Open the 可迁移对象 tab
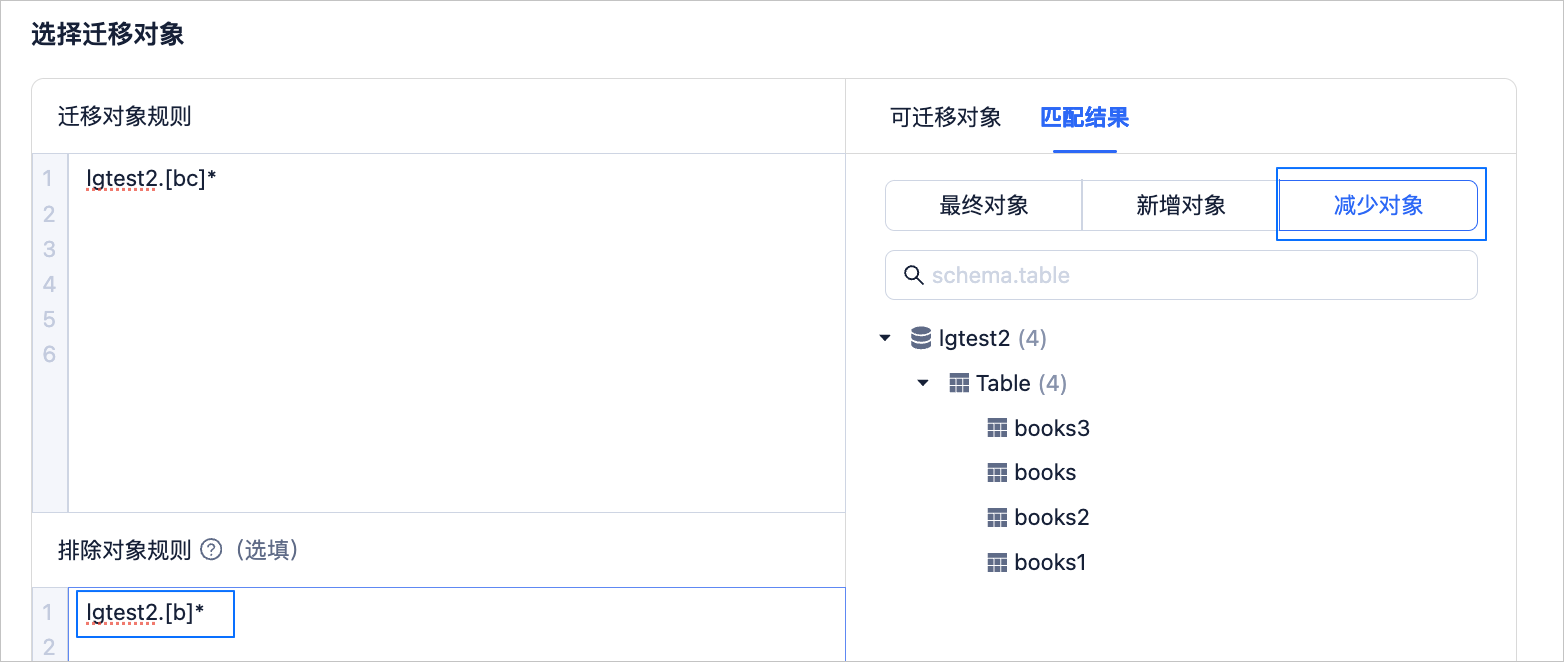Screen dimensions: 1564x662 [945, 117]
